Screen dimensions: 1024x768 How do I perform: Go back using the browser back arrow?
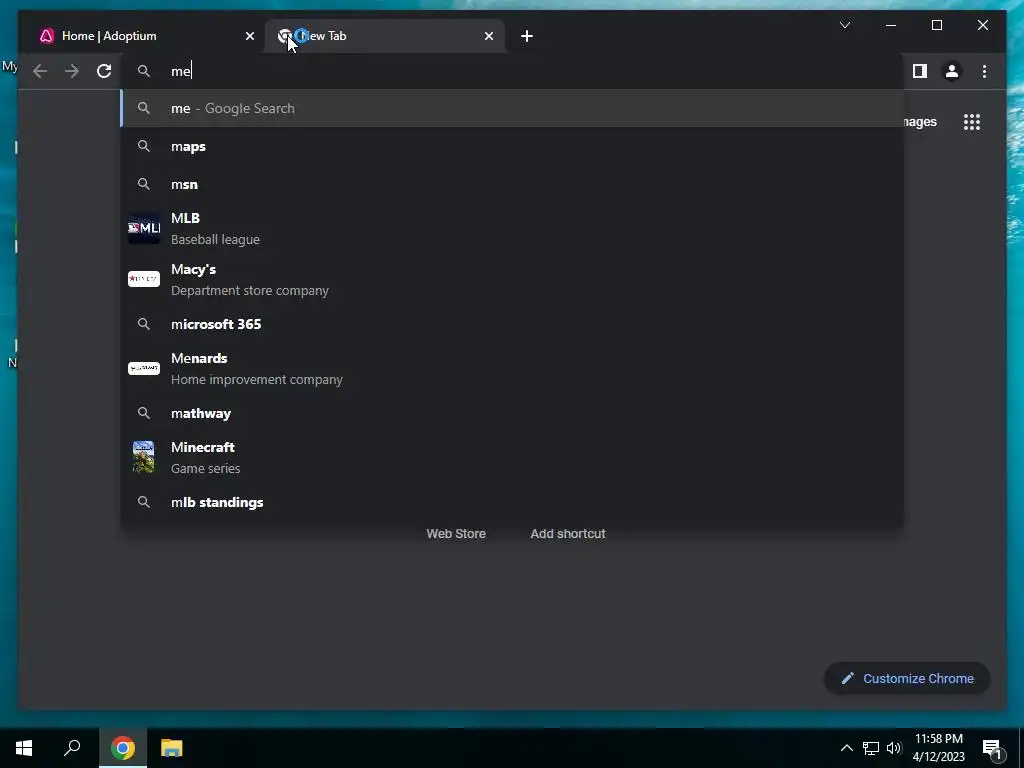click(x=40, y=71)
